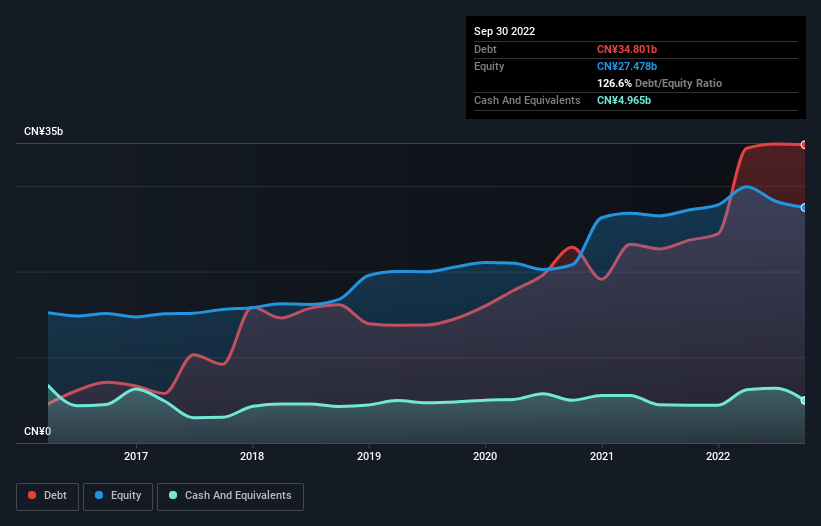This screenshot has height=526, width=821.
Task: Select the 2021 x-axis label
Action: [x=602, y=456]
